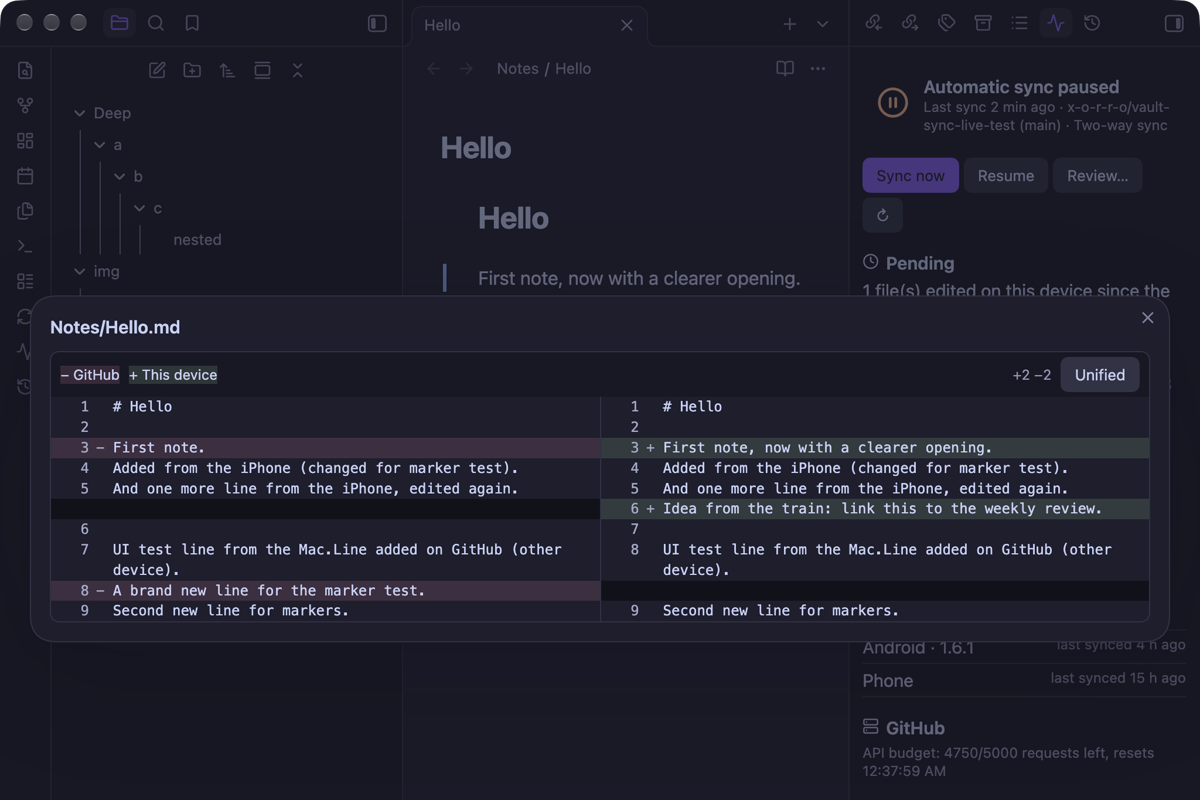Collapse folder c in the tree
This screenshot has height=800, width=1200.
139,209
